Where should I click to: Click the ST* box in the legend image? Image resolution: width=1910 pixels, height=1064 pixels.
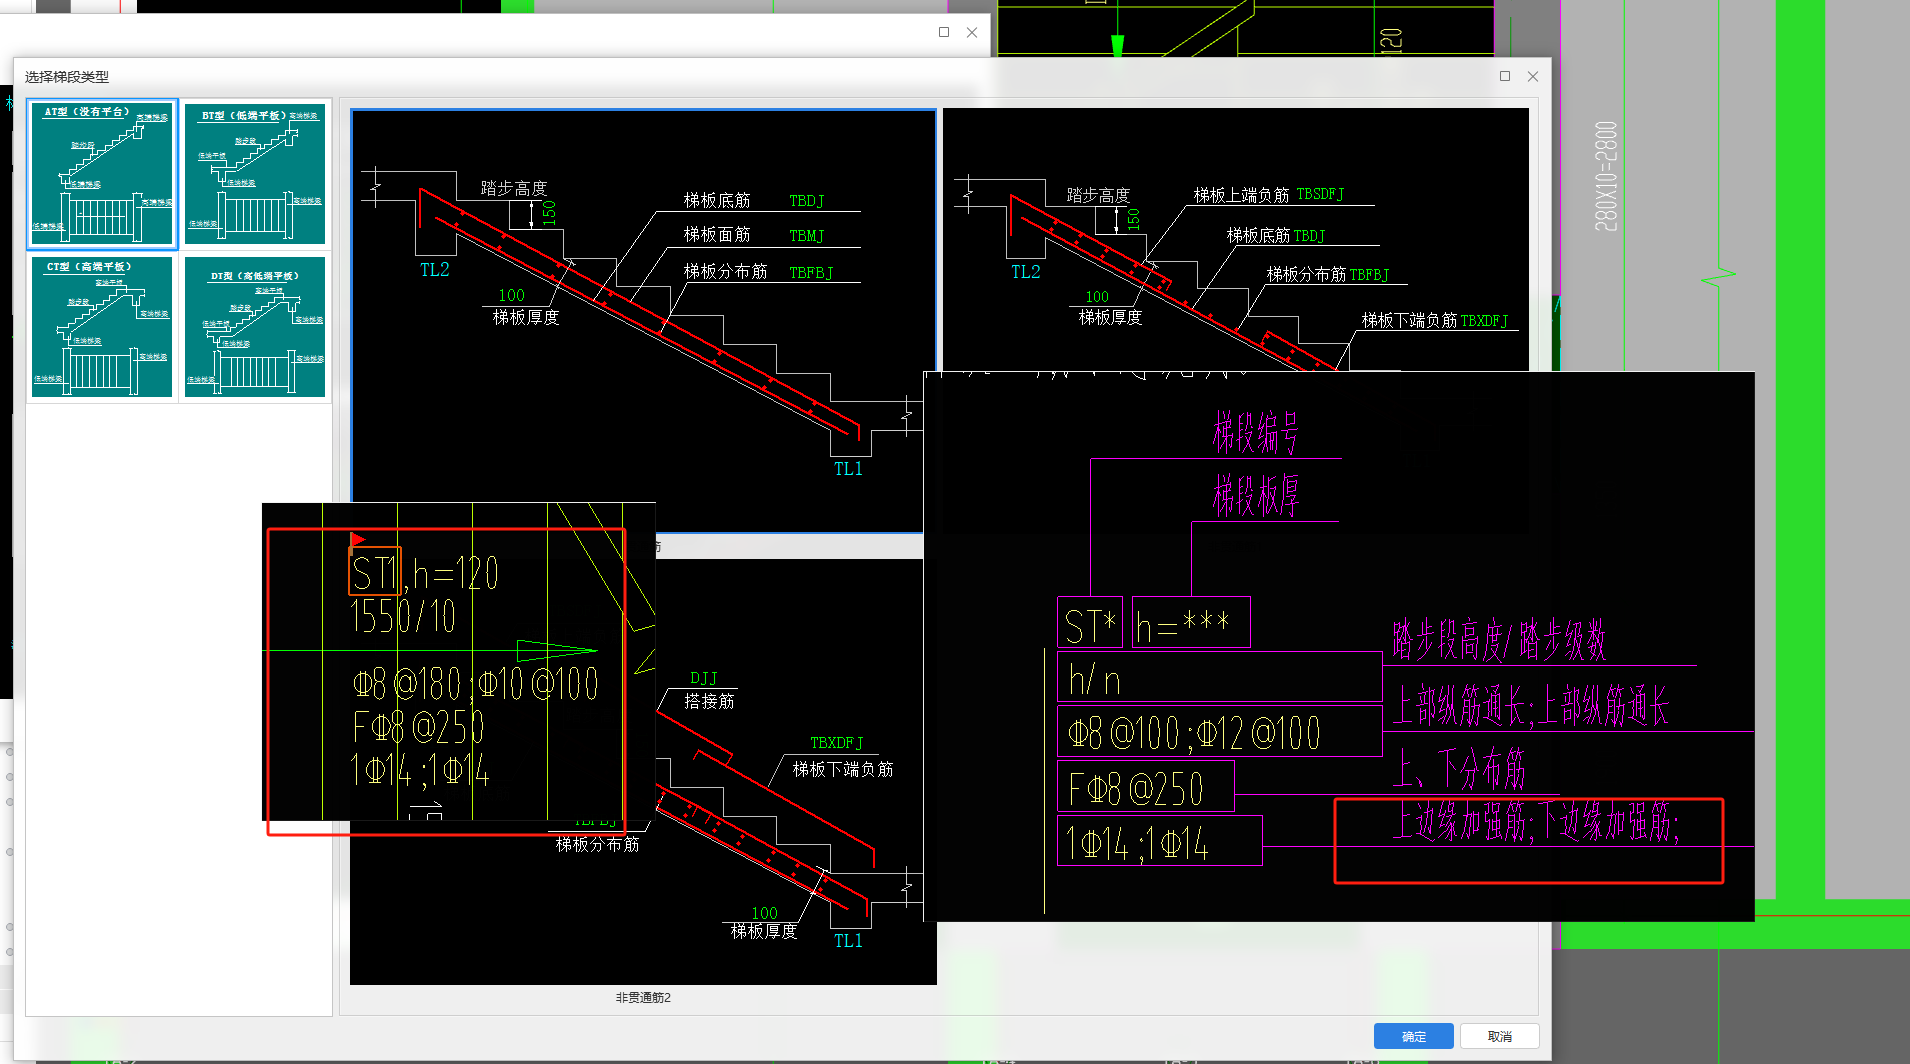[x=1090, y=624]
